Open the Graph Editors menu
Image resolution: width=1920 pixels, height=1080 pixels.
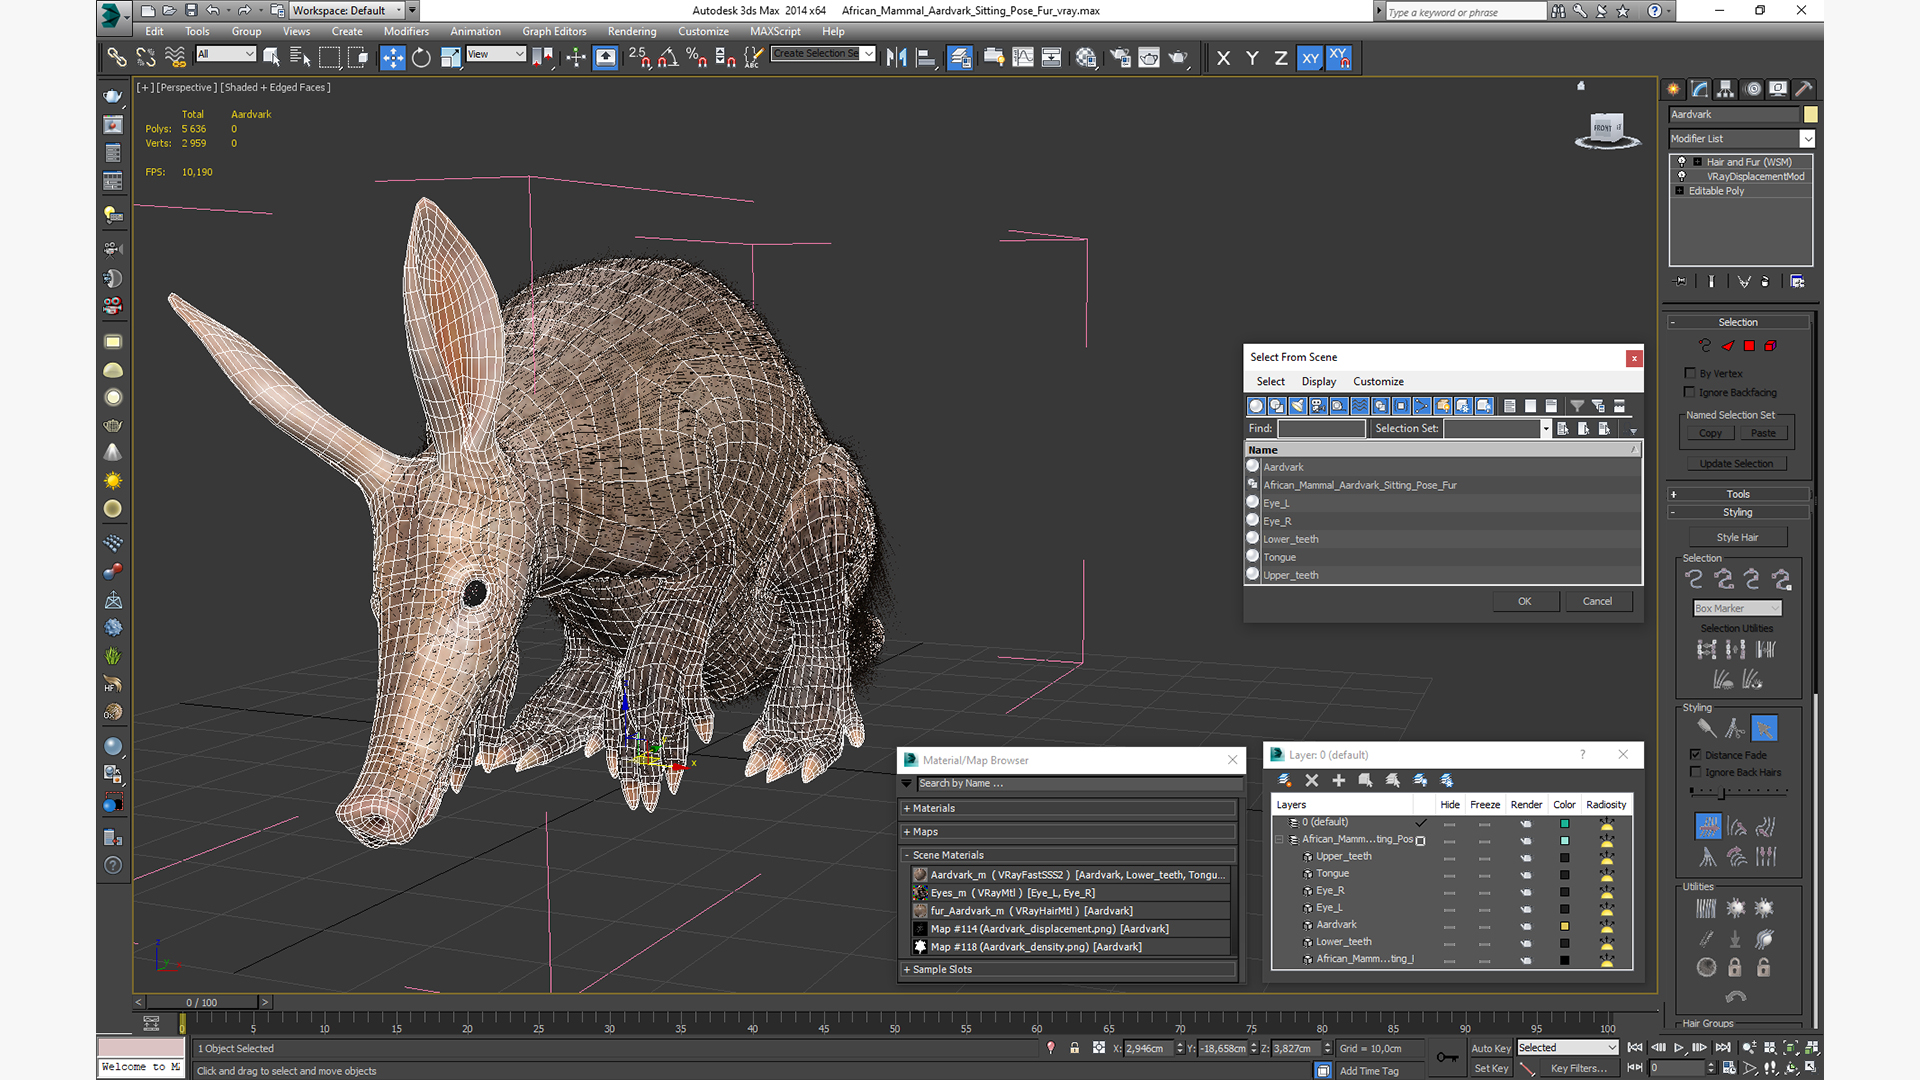coord(554,31)
